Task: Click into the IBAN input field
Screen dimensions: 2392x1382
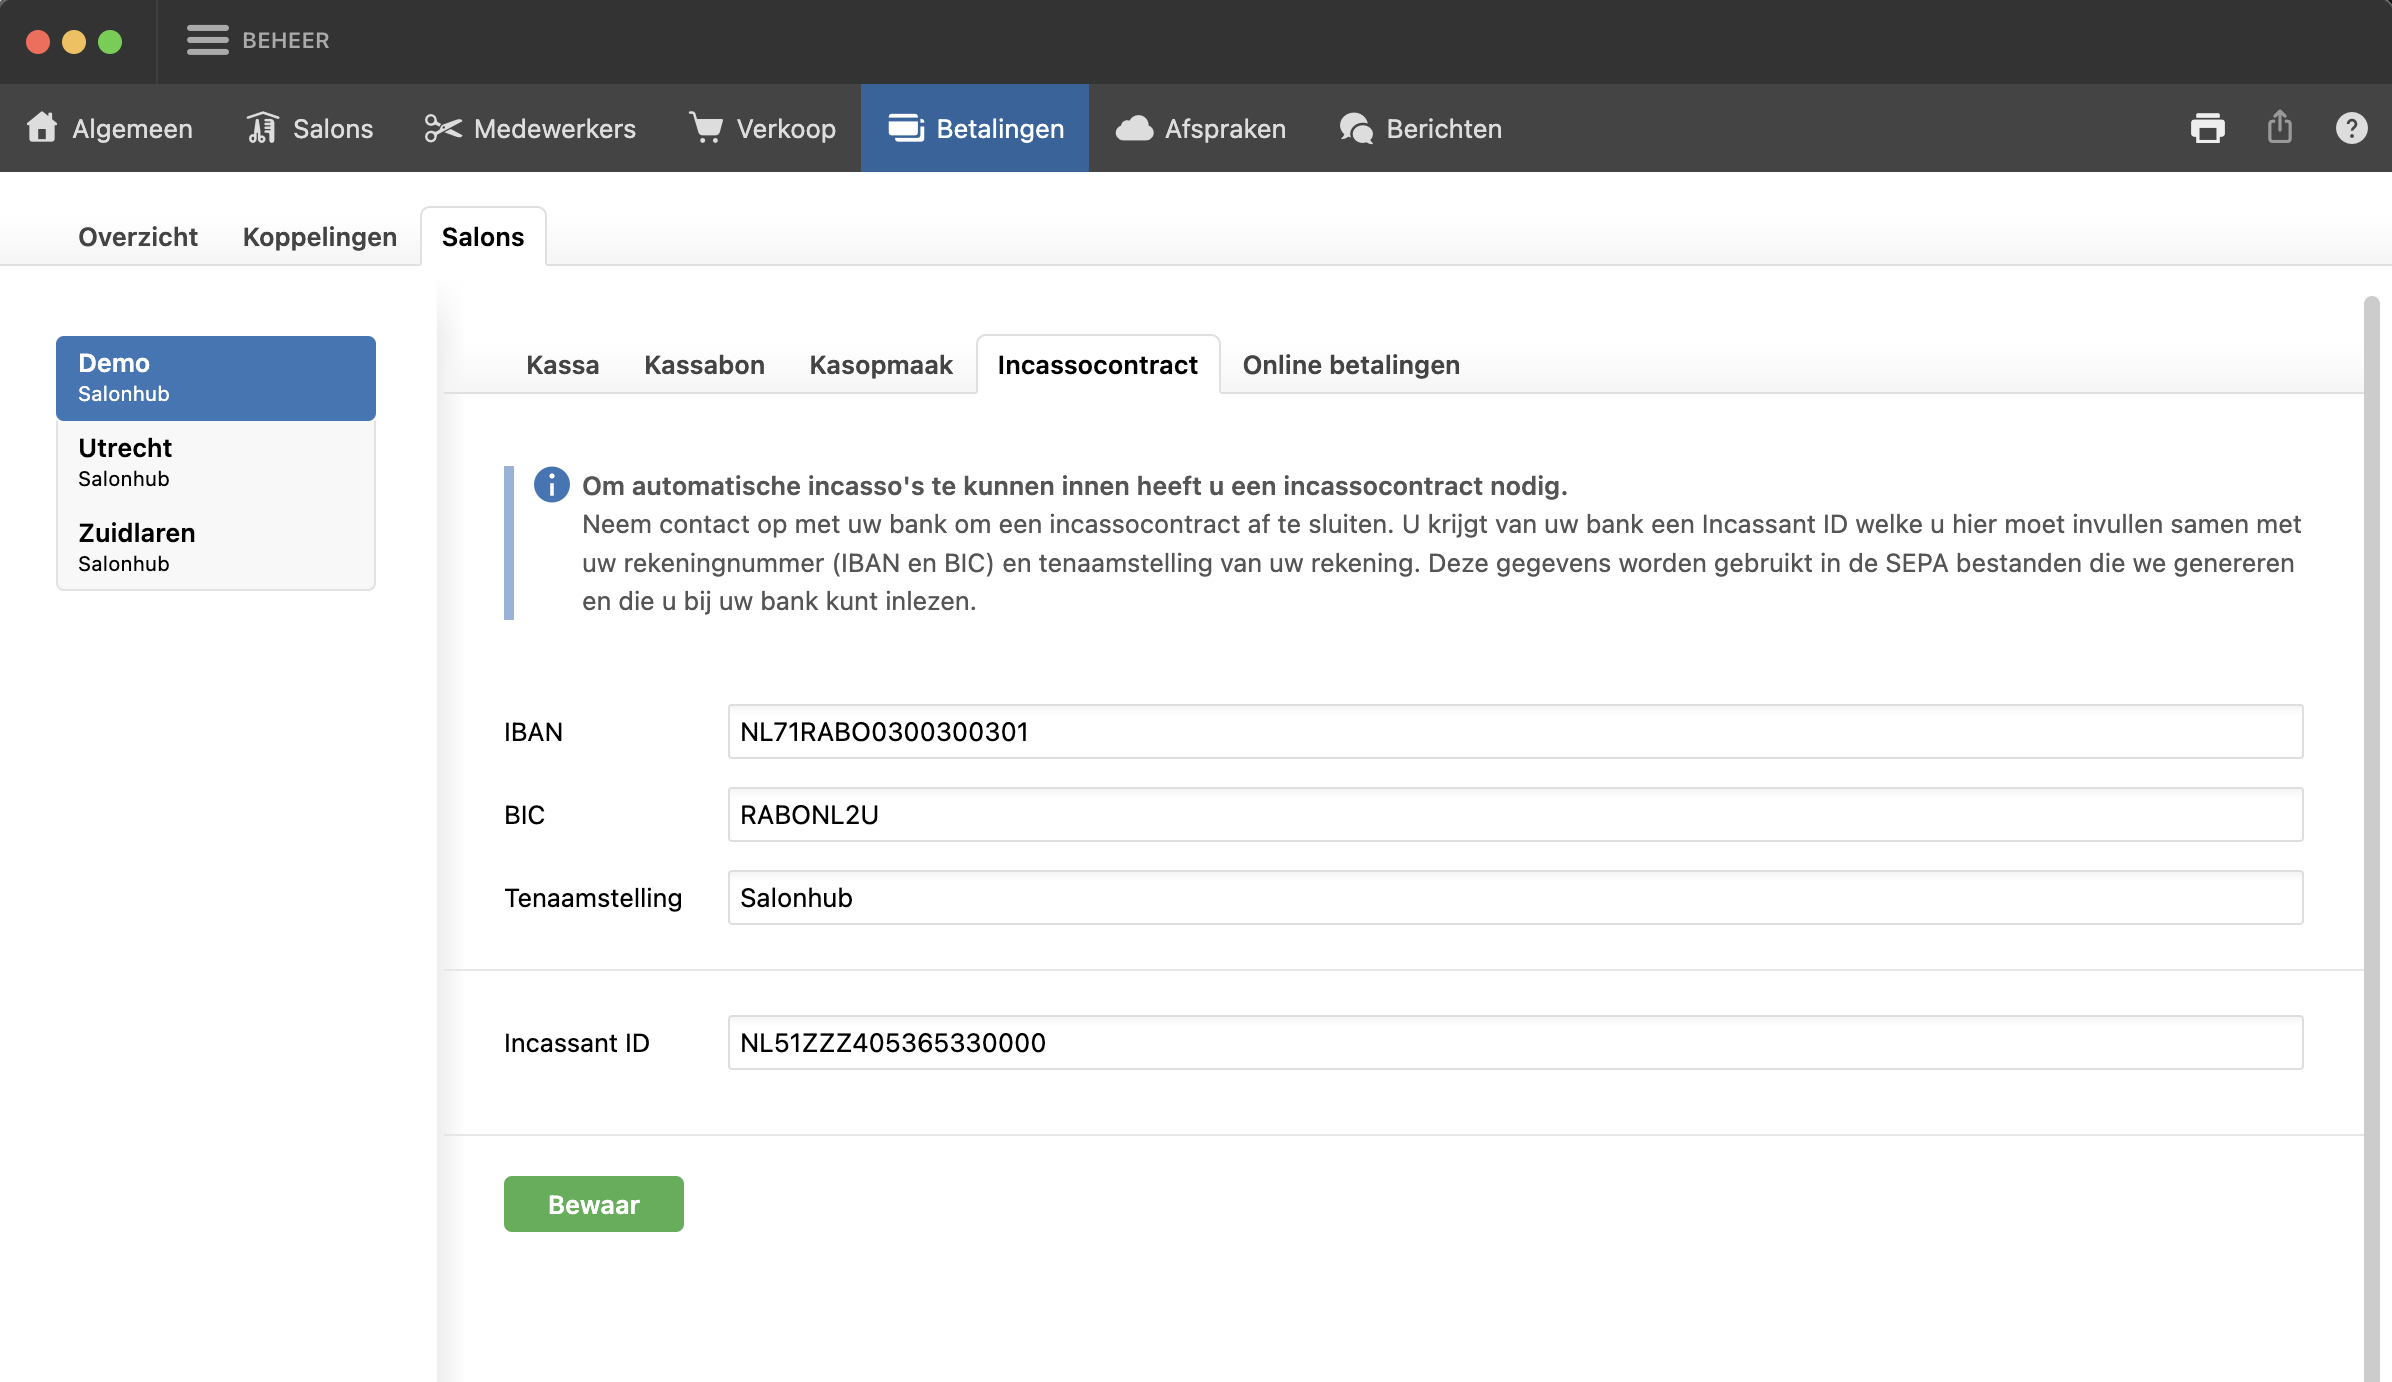Action: tap(1514, 732)
